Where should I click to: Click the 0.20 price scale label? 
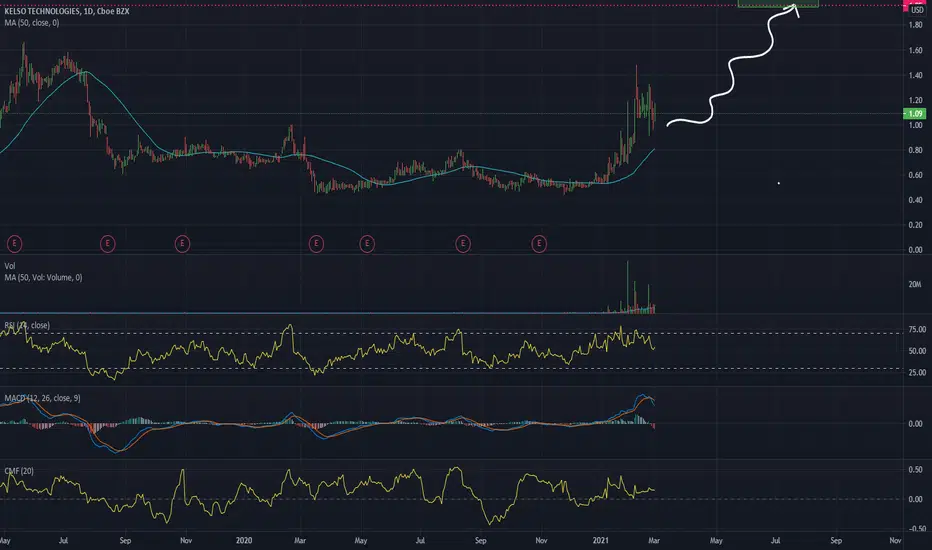[915, 225]
